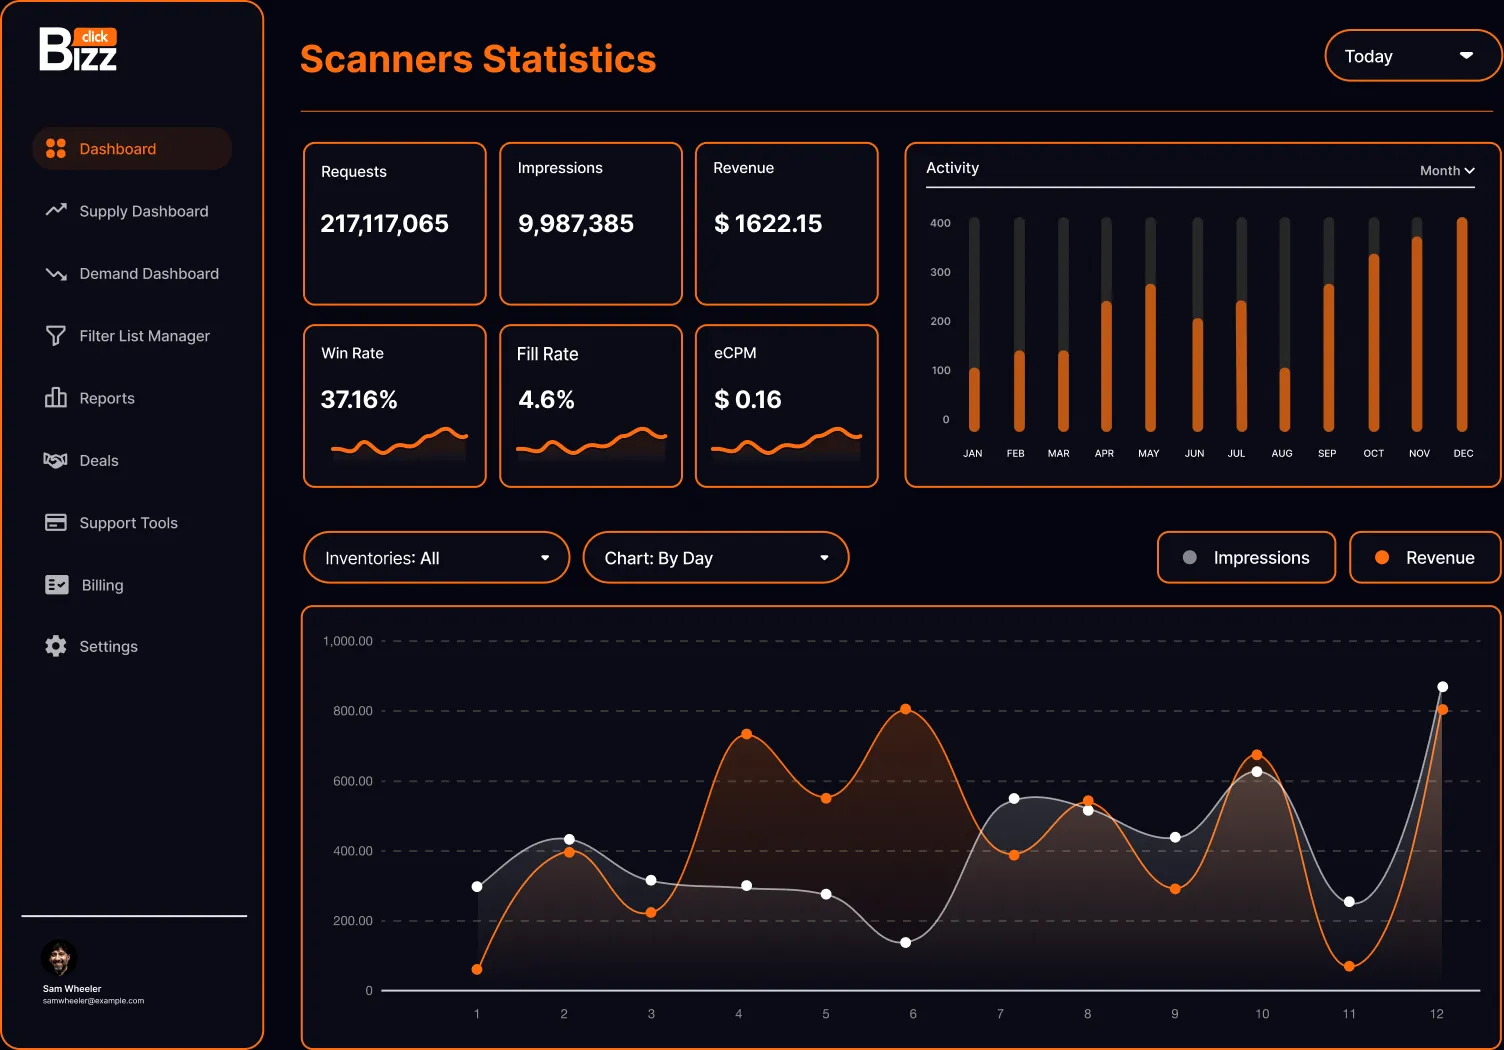This screenshot has width=1504, height=1050.
Task: Click the Win Rate 37.16% card
Action: pyautogui.click(x=395, y=406)
